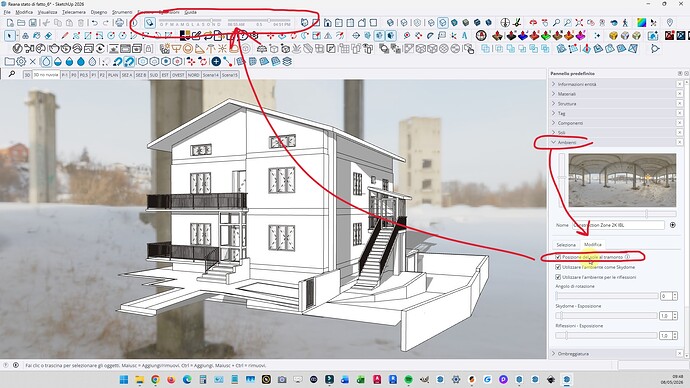Click the Axes tool icon

pos(453,36)
